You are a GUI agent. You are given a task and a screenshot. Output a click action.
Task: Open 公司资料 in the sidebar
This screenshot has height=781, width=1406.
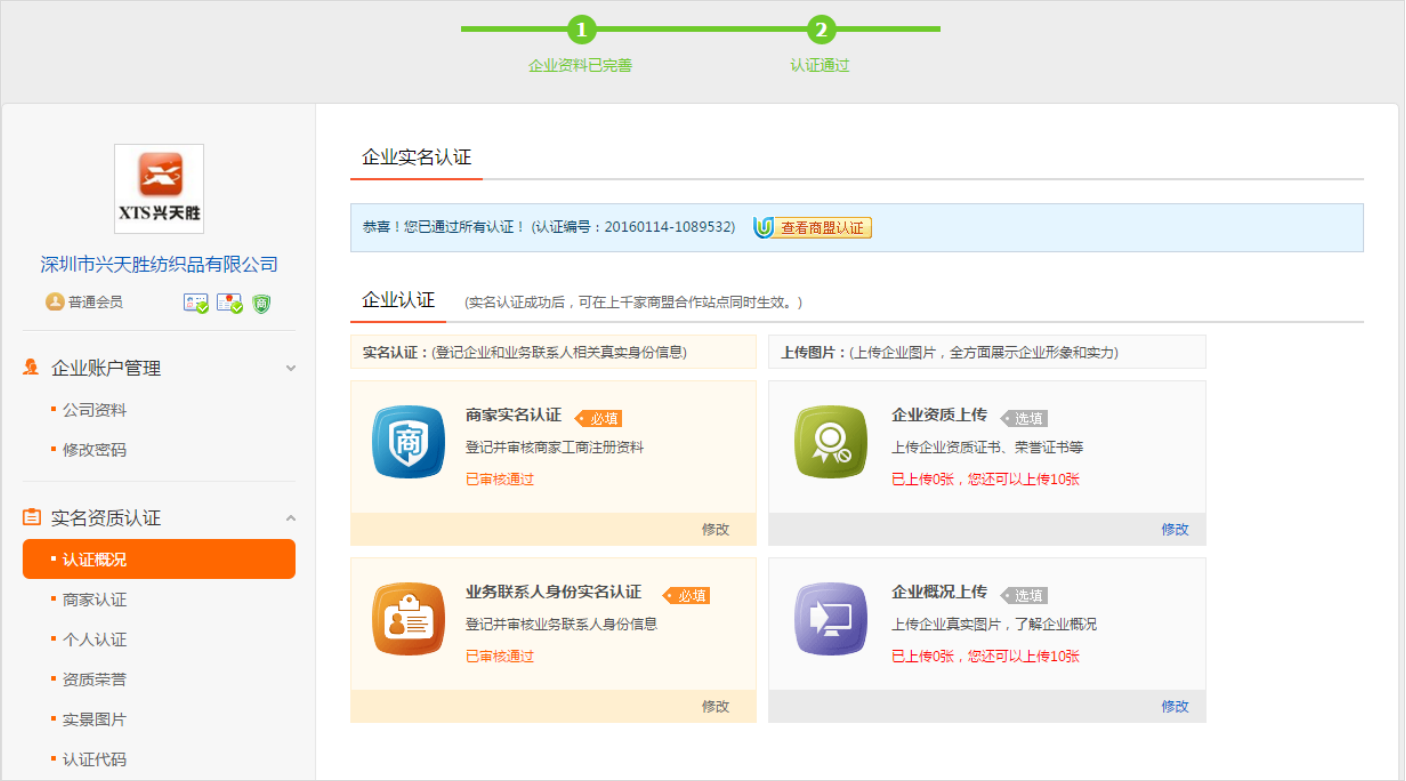pos(94,410)
